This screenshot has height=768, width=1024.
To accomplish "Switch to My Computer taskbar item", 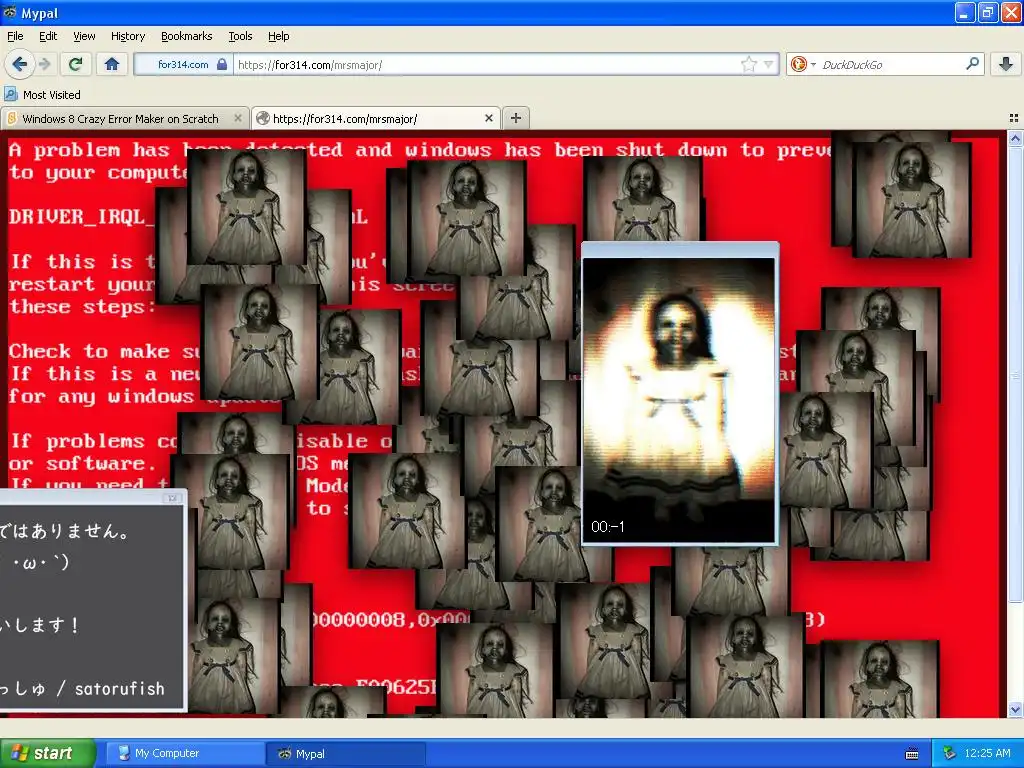I will (x=184, y=753).
